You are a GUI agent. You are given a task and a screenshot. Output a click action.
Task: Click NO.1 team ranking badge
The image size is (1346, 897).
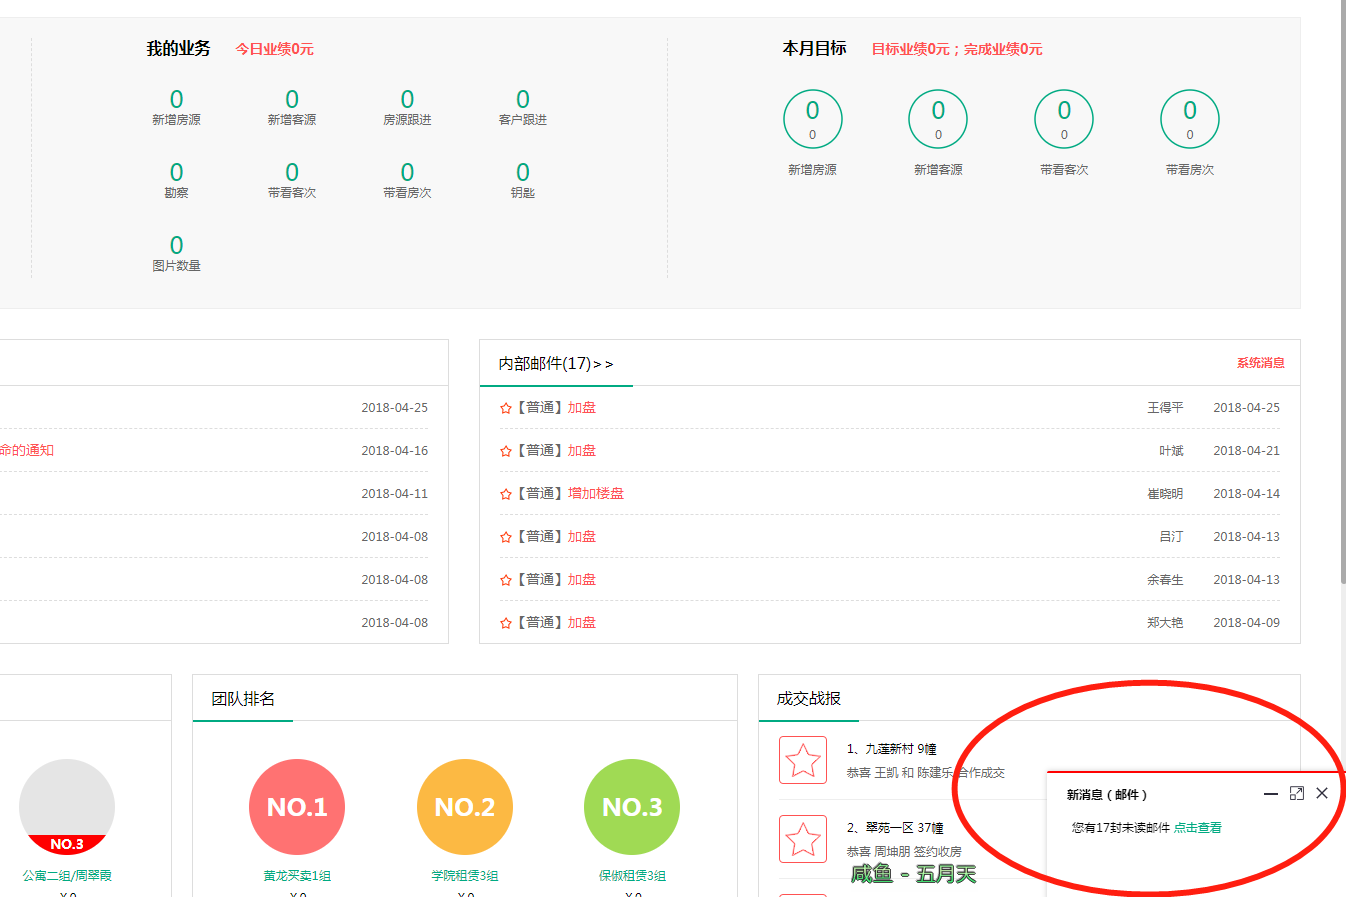297,807
